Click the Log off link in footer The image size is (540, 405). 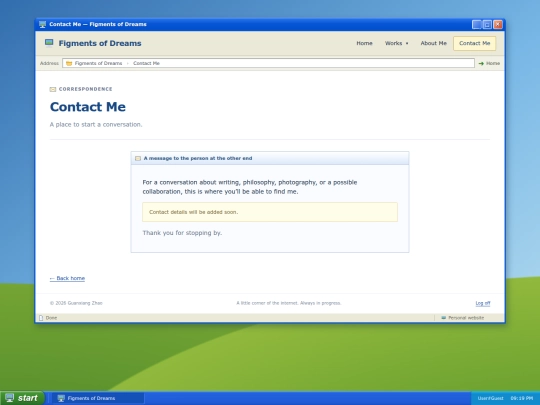point(482,303)
